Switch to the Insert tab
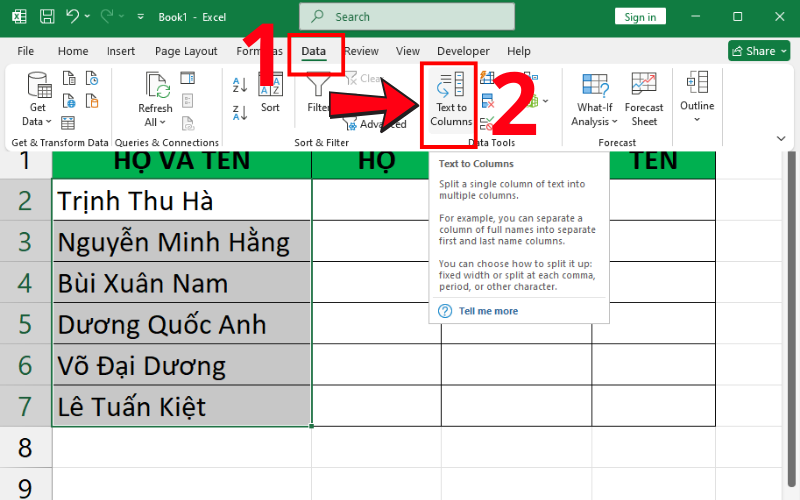The height and width of the screenshot is (500, 800). point(121,51)
